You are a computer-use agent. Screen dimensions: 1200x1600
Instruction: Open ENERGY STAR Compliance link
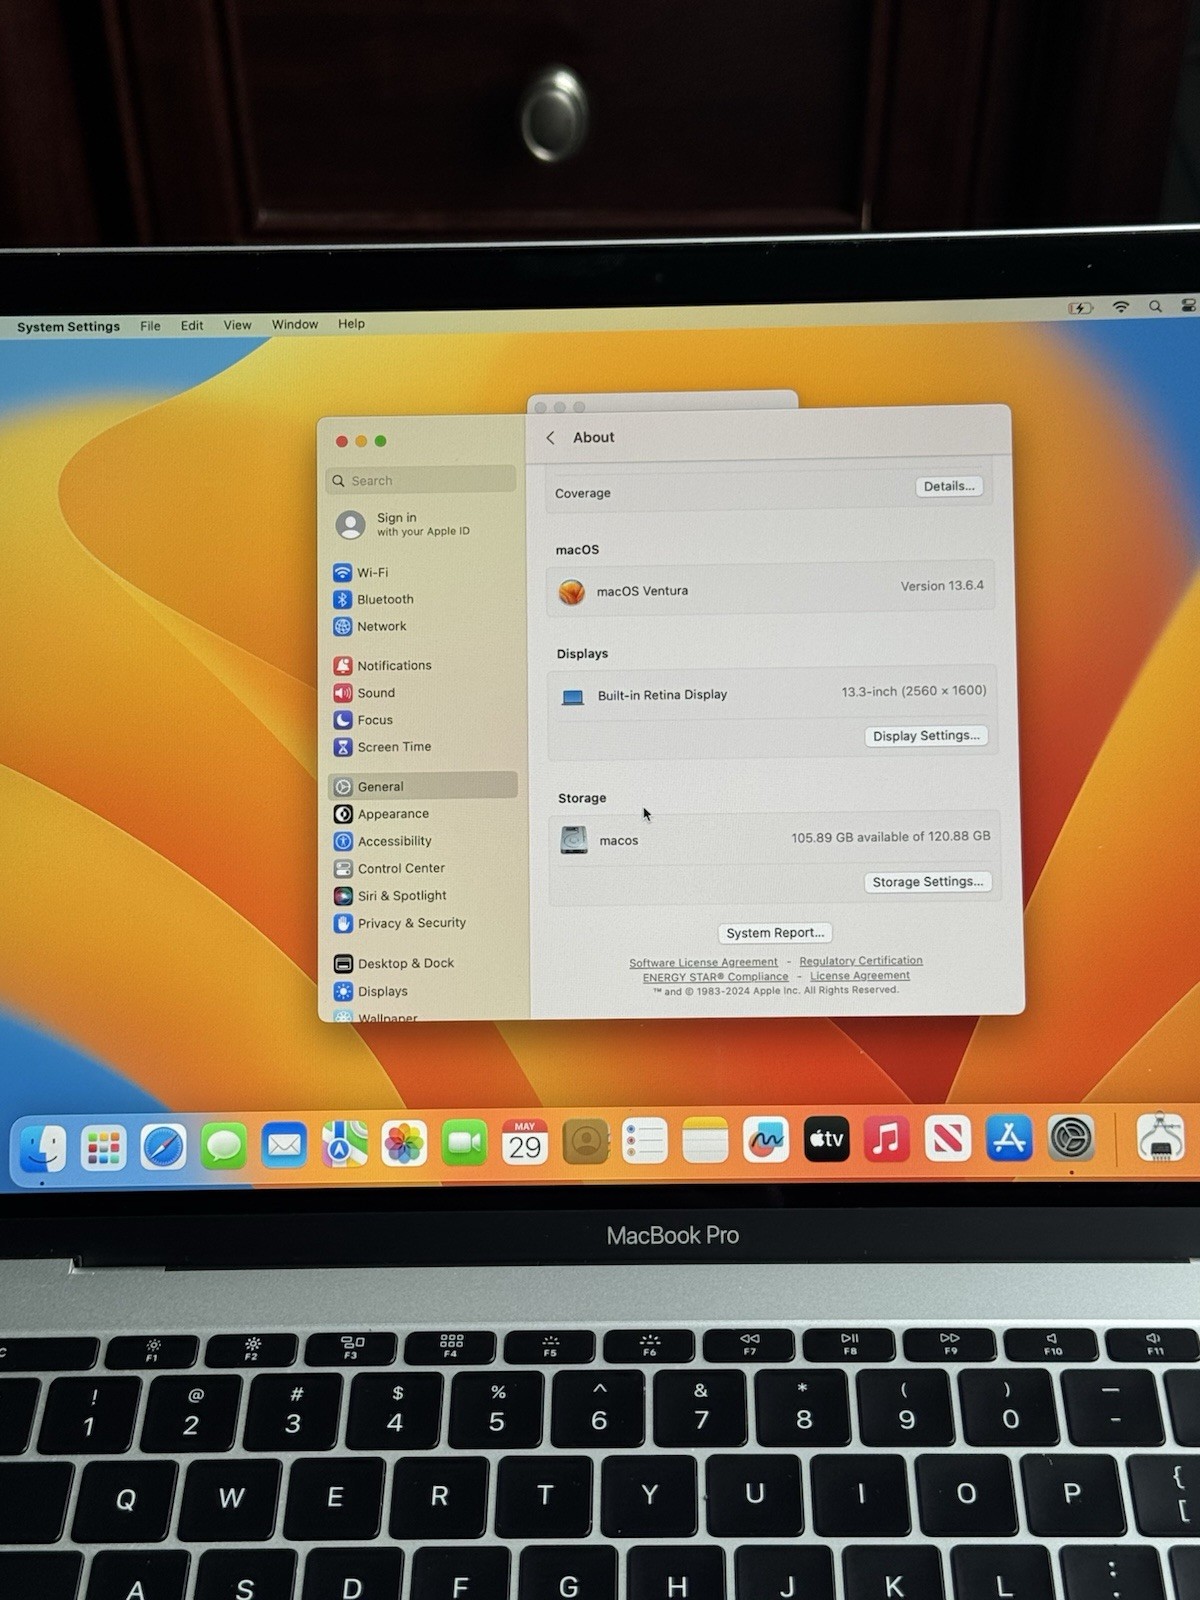pos(715,977)
